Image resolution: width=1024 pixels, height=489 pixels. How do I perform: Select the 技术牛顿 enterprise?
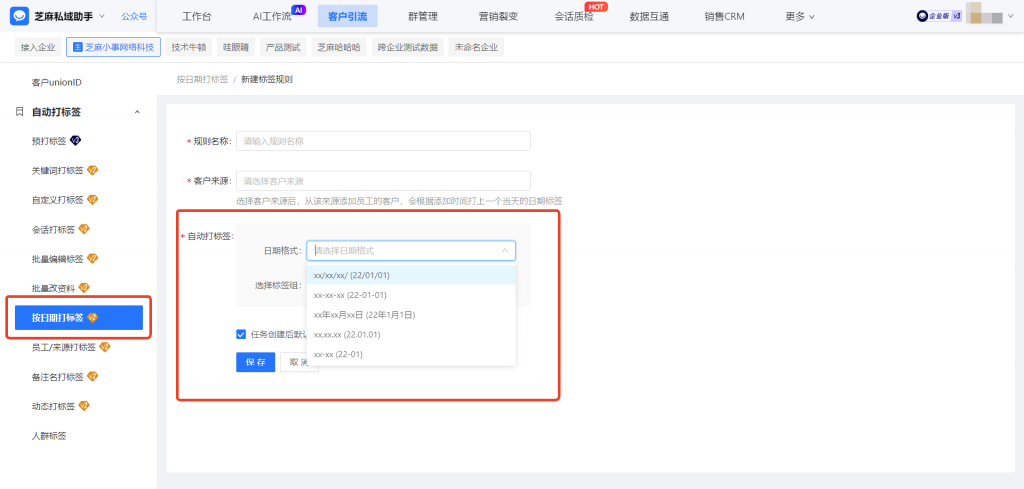click(189, 47)
